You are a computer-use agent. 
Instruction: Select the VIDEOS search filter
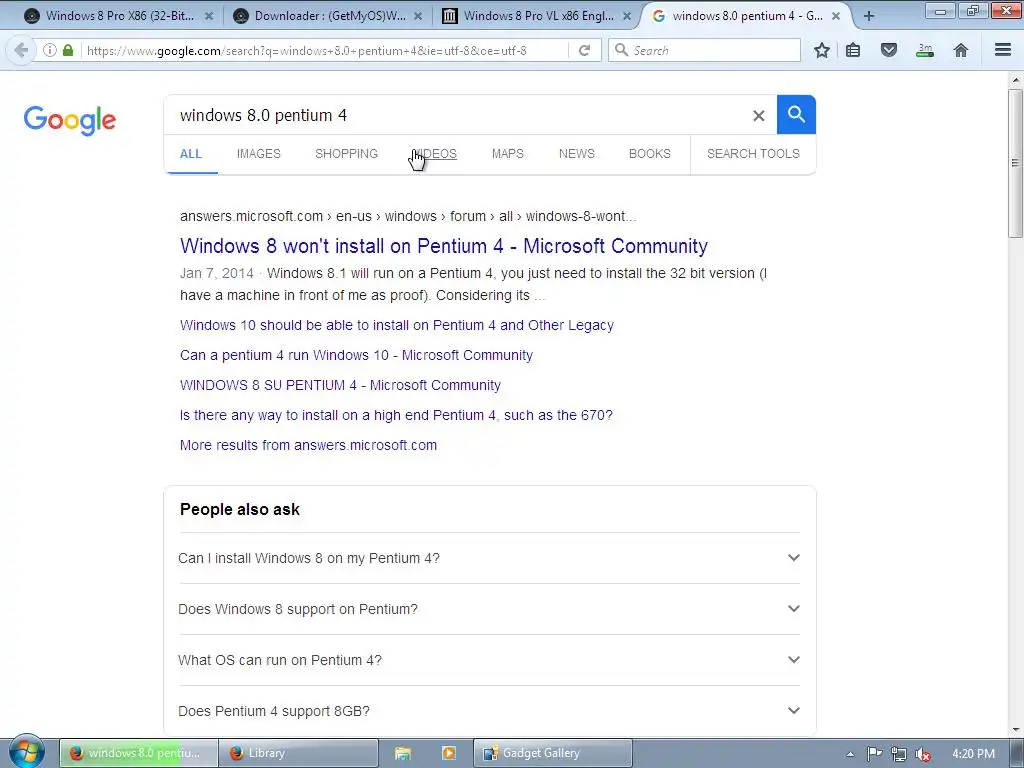[x=434, y=154]
